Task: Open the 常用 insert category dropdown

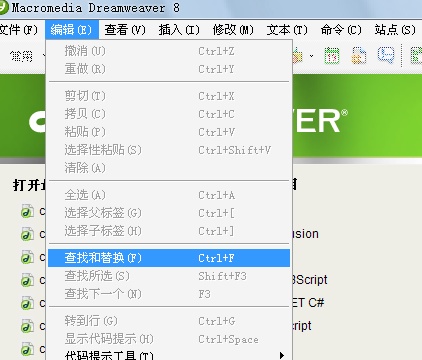Action: [x=26, y=56]
